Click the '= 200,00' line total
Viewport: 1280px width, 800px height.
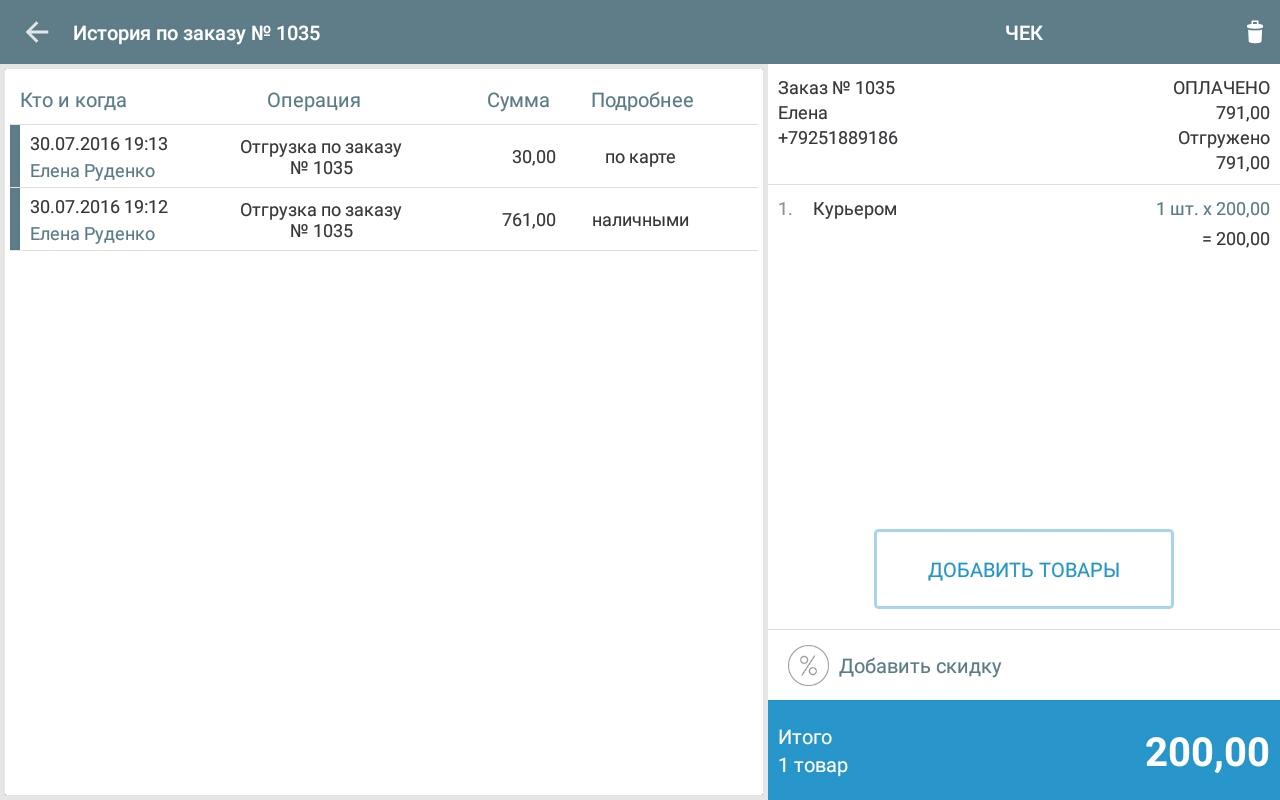tap(1236, 239)
